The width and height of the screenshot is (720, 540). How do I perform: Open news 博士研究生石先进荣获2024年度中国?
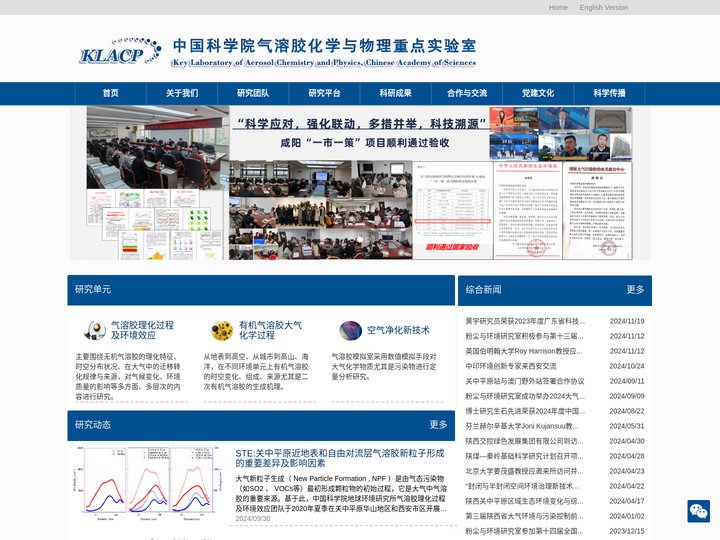point(525,411)
